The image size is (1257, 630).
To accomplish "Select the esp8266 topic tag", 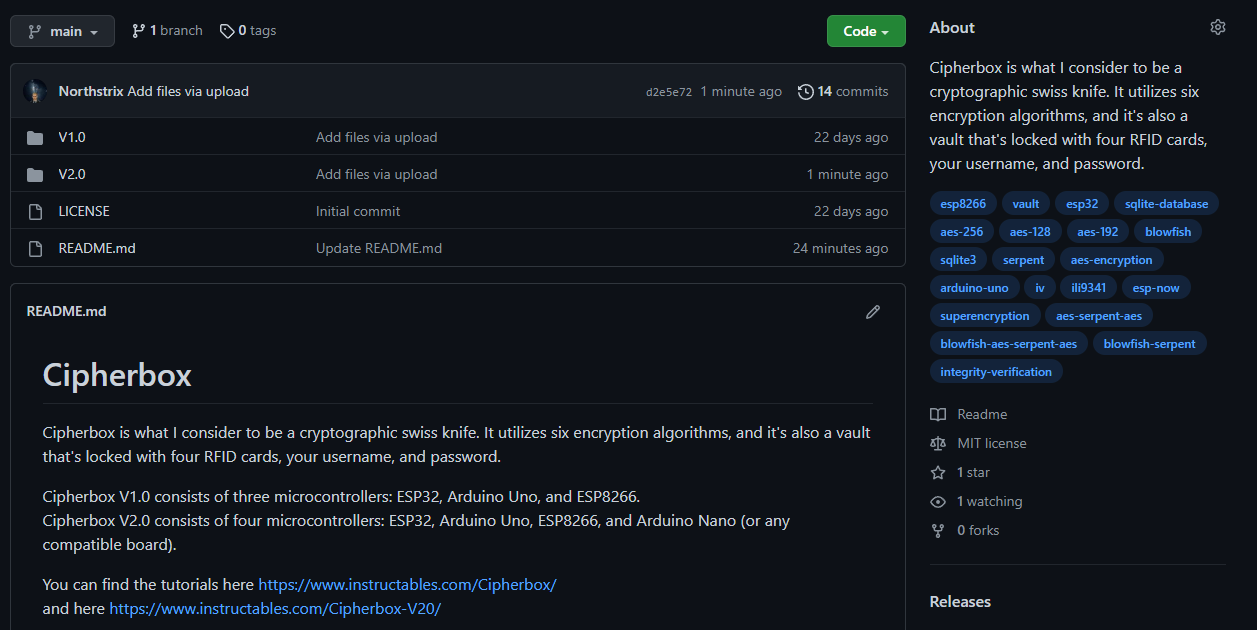I will (963, 204).
